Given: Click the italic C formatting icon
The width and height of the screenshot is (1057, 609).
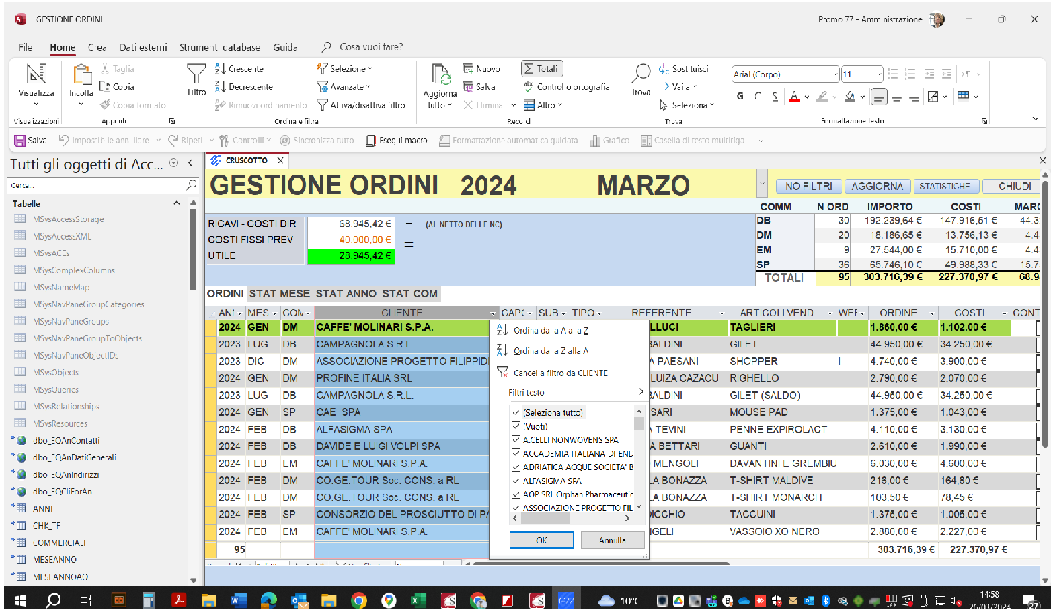Looking at the screenshot, I should click(x=758, y=96).
